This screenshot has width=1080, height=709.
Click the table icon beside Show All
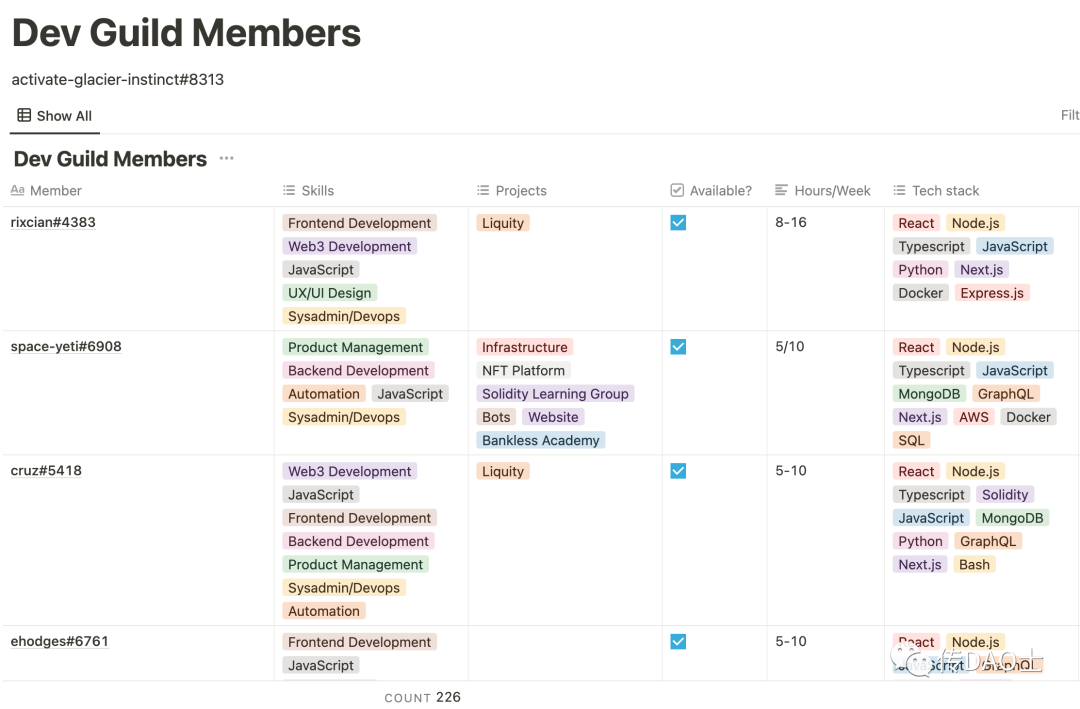tap(24, 116)
